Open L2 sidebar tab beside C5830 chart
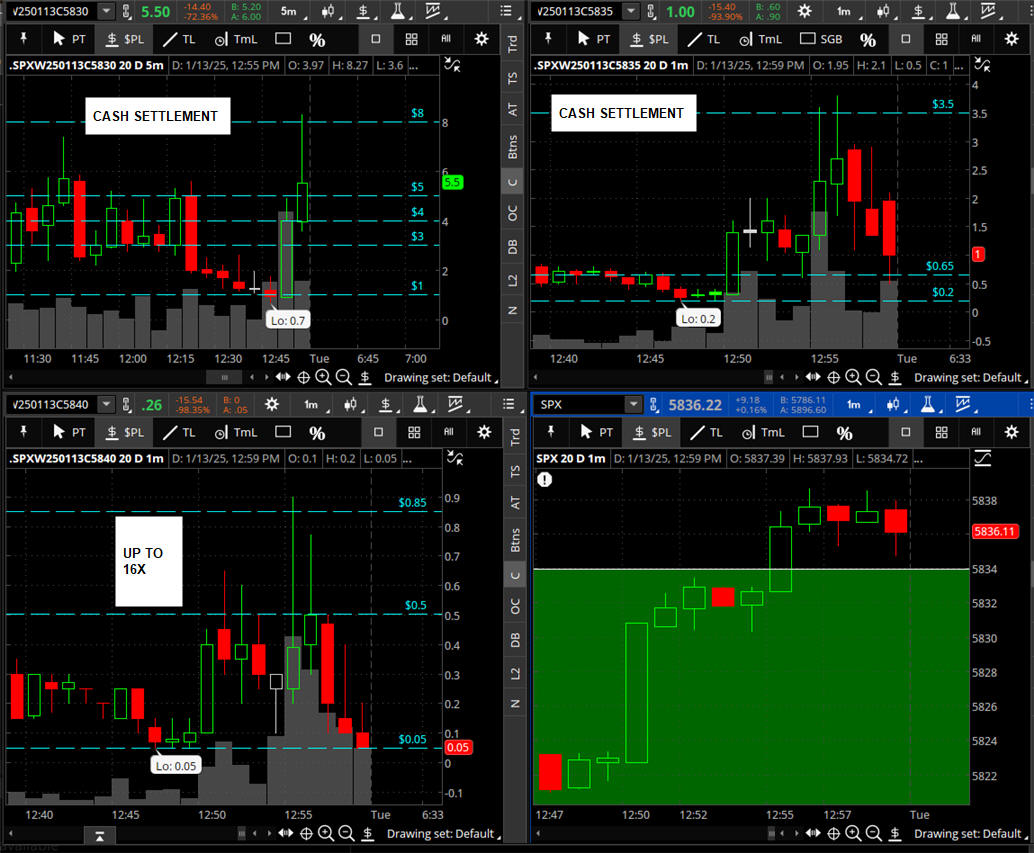 [512, 280]
